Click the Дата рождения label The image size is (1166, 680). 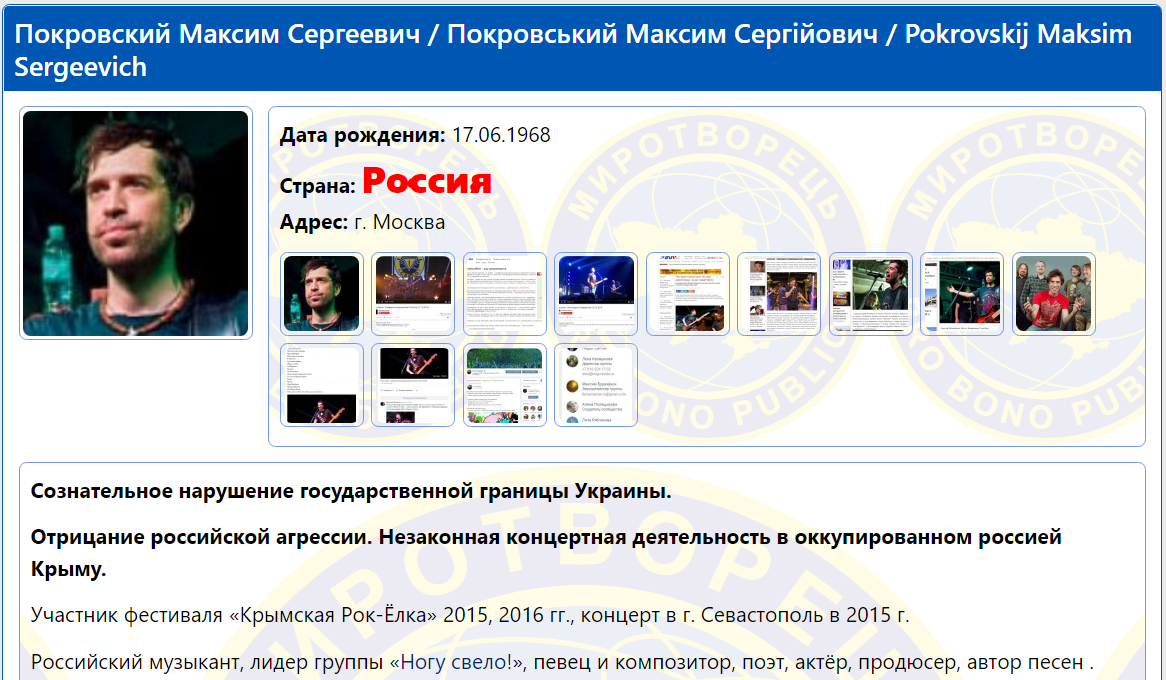(362, 135)
